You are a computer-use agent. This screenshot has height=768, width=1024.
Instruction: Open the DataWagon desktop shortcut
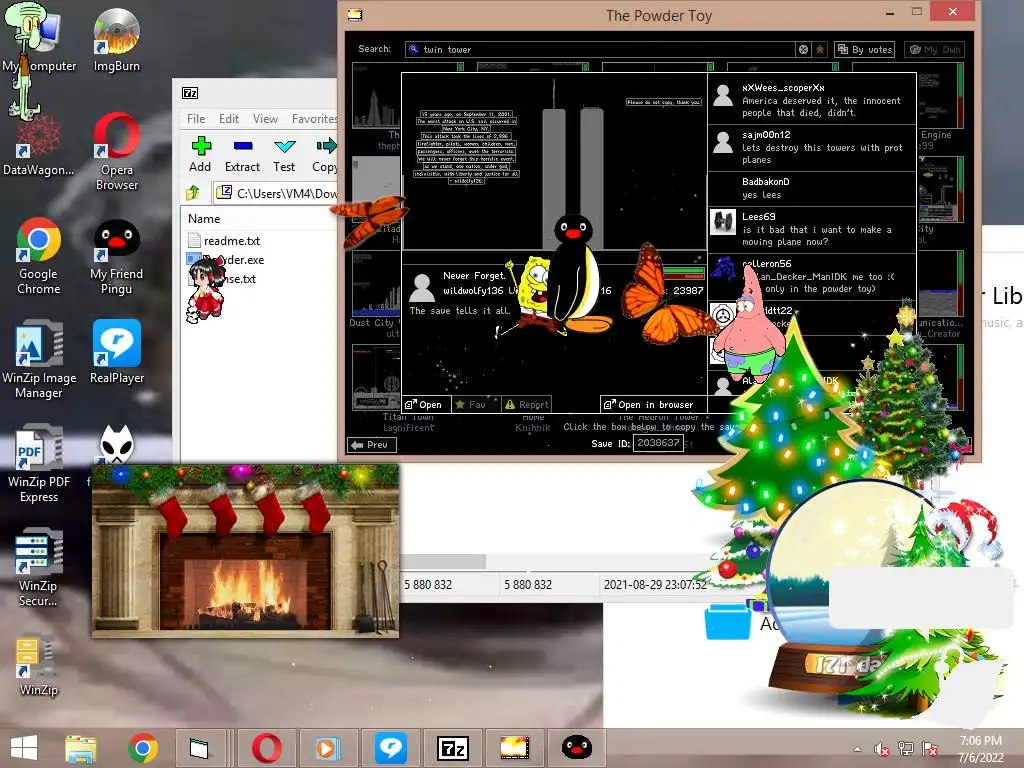coord(38,145)
